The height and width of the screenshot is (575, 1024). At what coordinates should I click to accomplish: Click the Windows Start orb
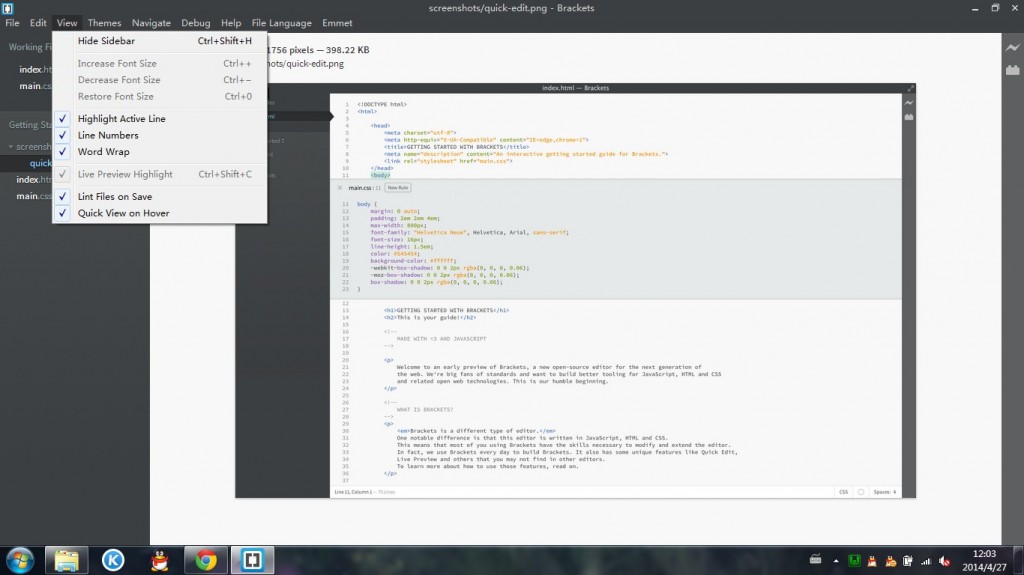tap(20, 561)
